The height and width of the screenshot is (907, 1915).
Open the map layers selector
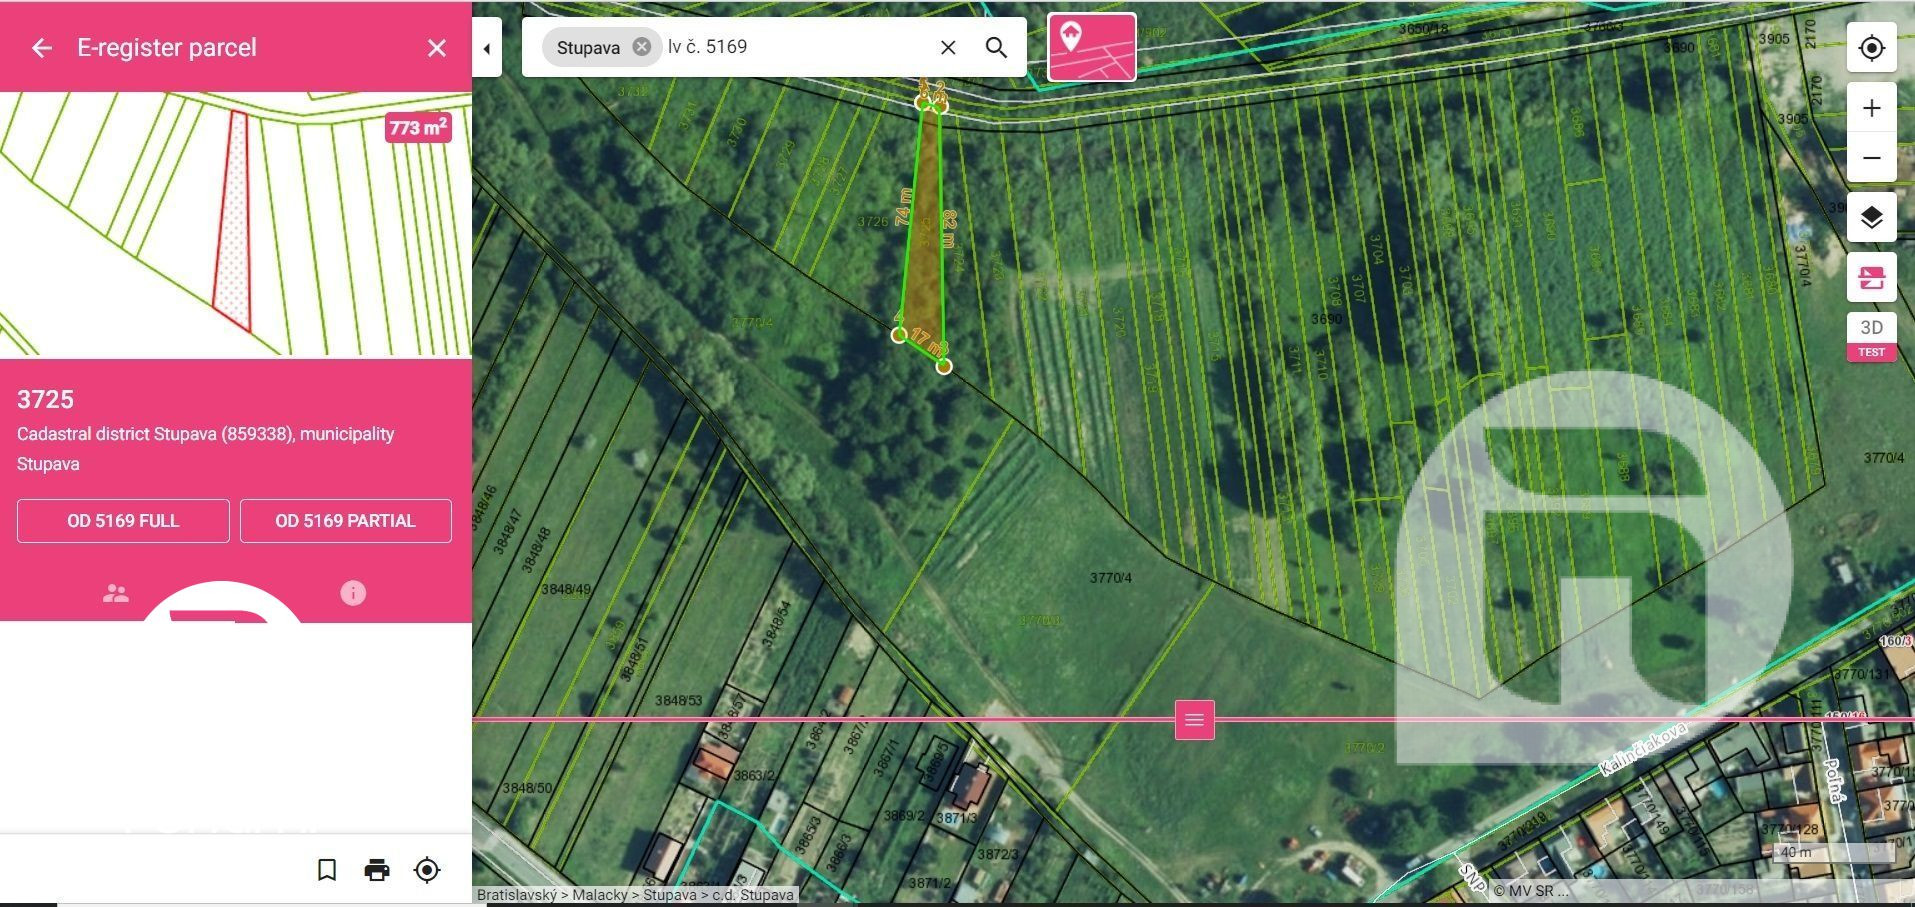[x=1871, y=217]
